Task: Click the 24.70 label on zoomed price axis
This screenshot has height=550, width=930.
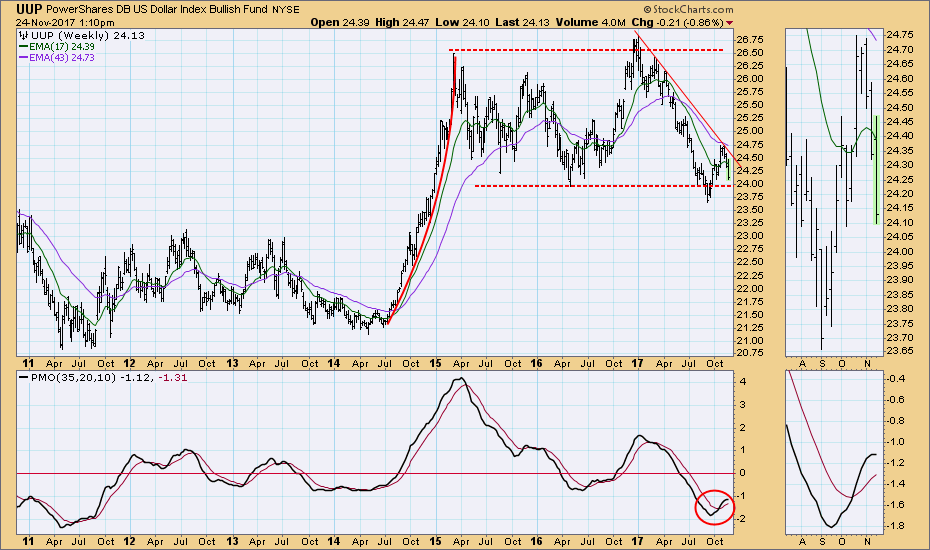Action: (x=901, y=49)
